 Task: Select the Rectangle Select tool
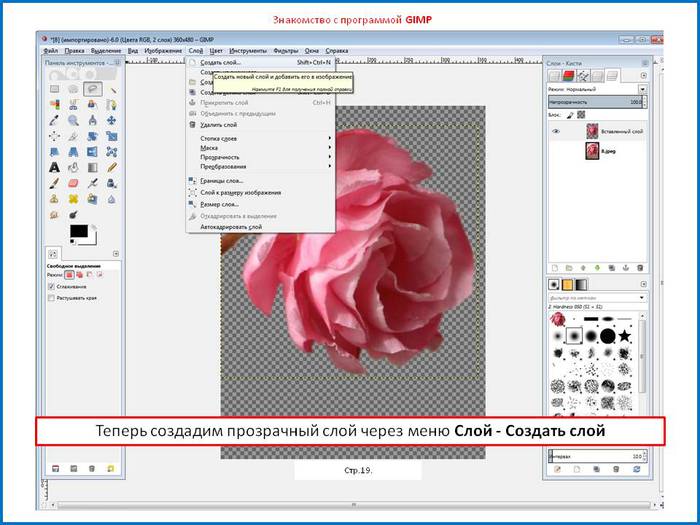(x=54, y=89)
